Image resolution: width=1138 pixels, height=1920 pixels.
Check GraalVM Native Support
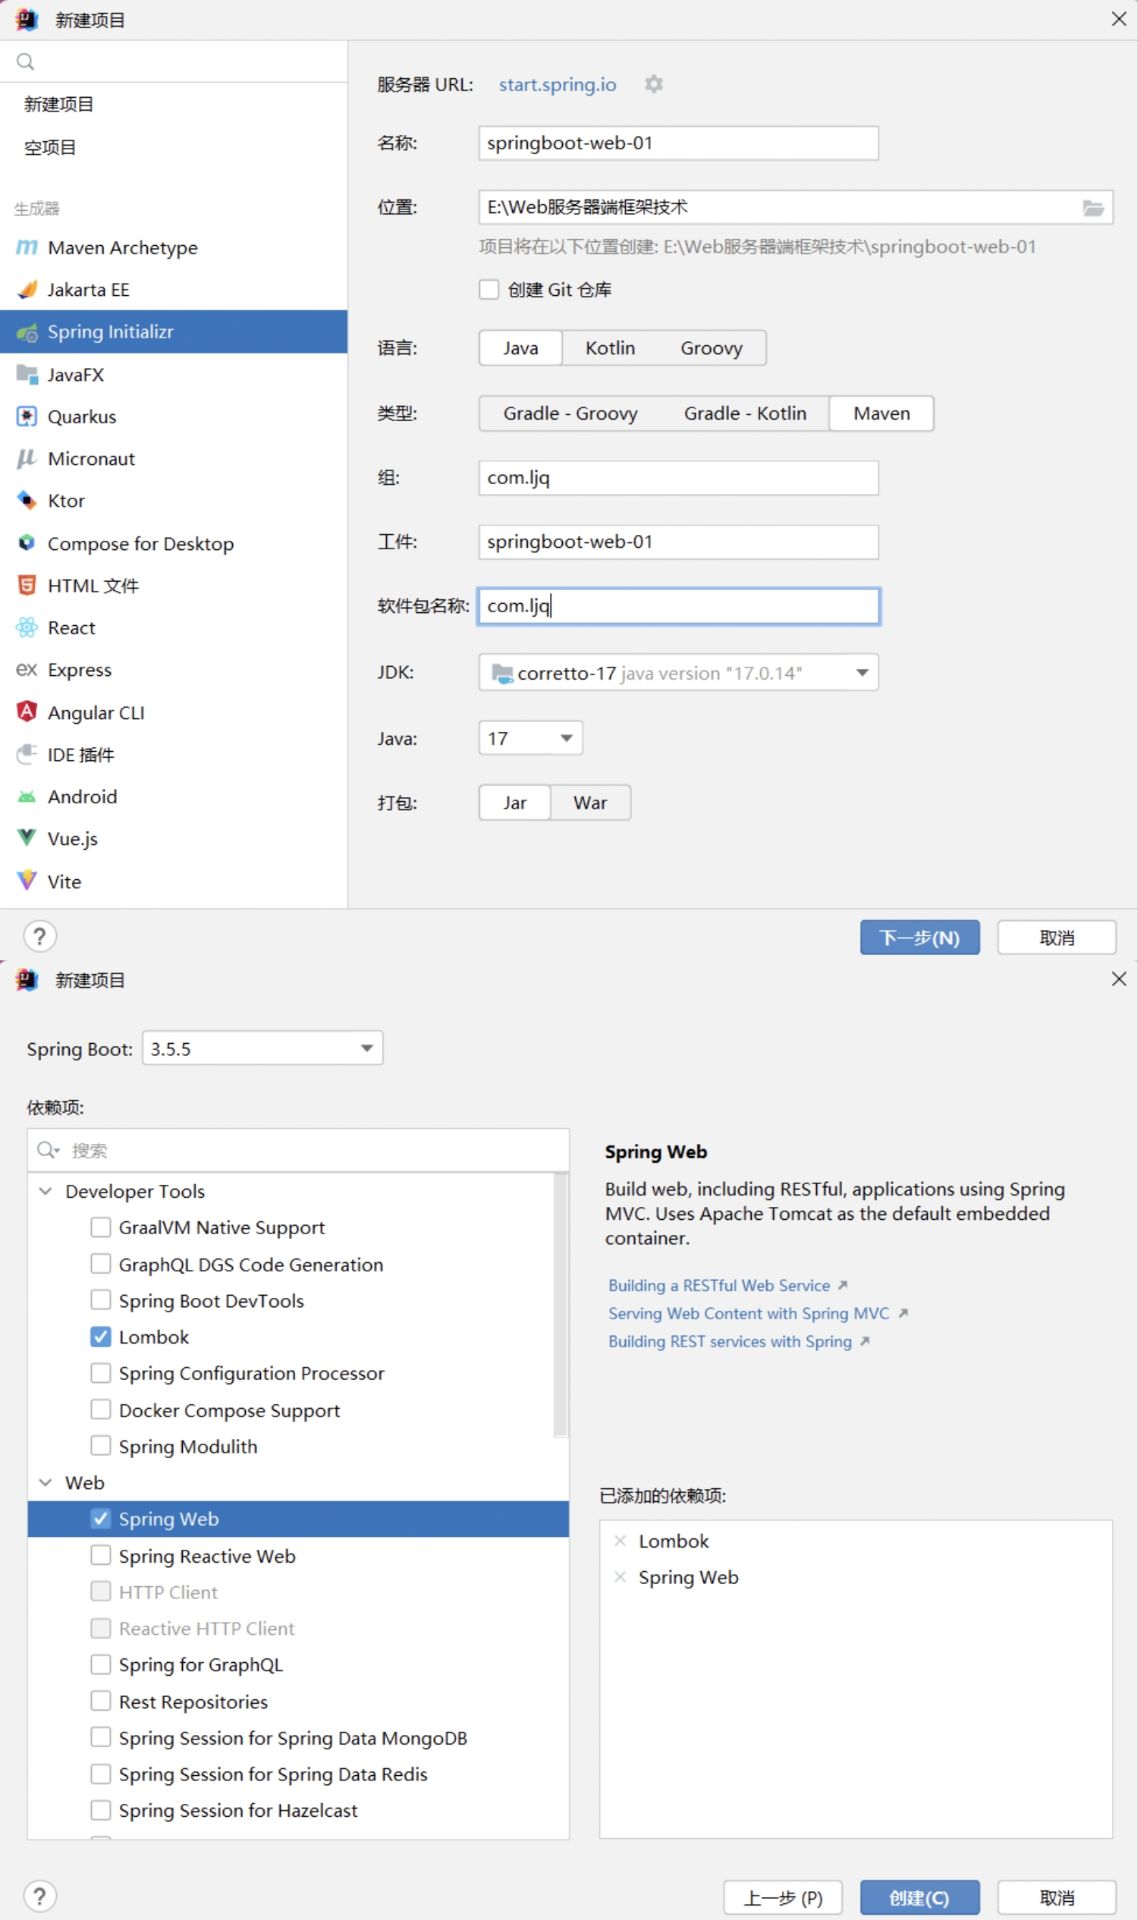pos(100,1227)
